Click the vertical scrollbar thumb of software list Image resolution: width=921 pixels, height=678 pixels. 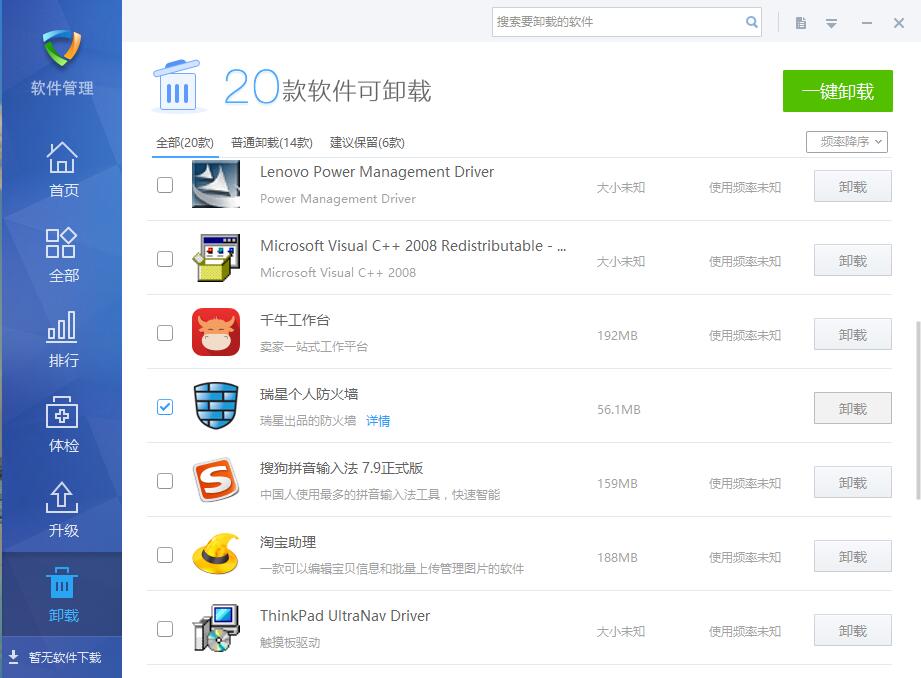tap(917, 410)
